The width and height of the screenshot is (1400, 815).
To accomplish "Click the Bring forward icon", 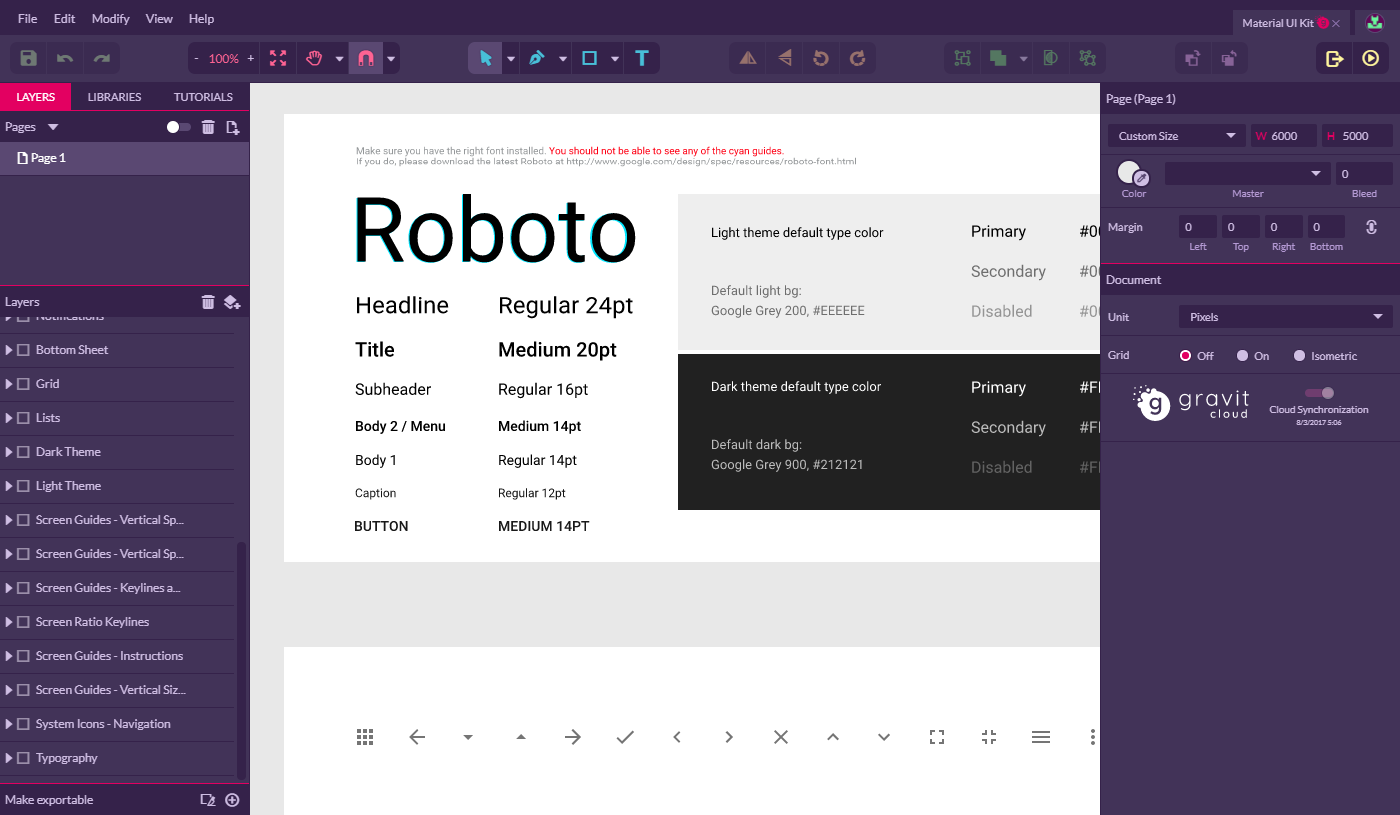I will point(1192,59).
